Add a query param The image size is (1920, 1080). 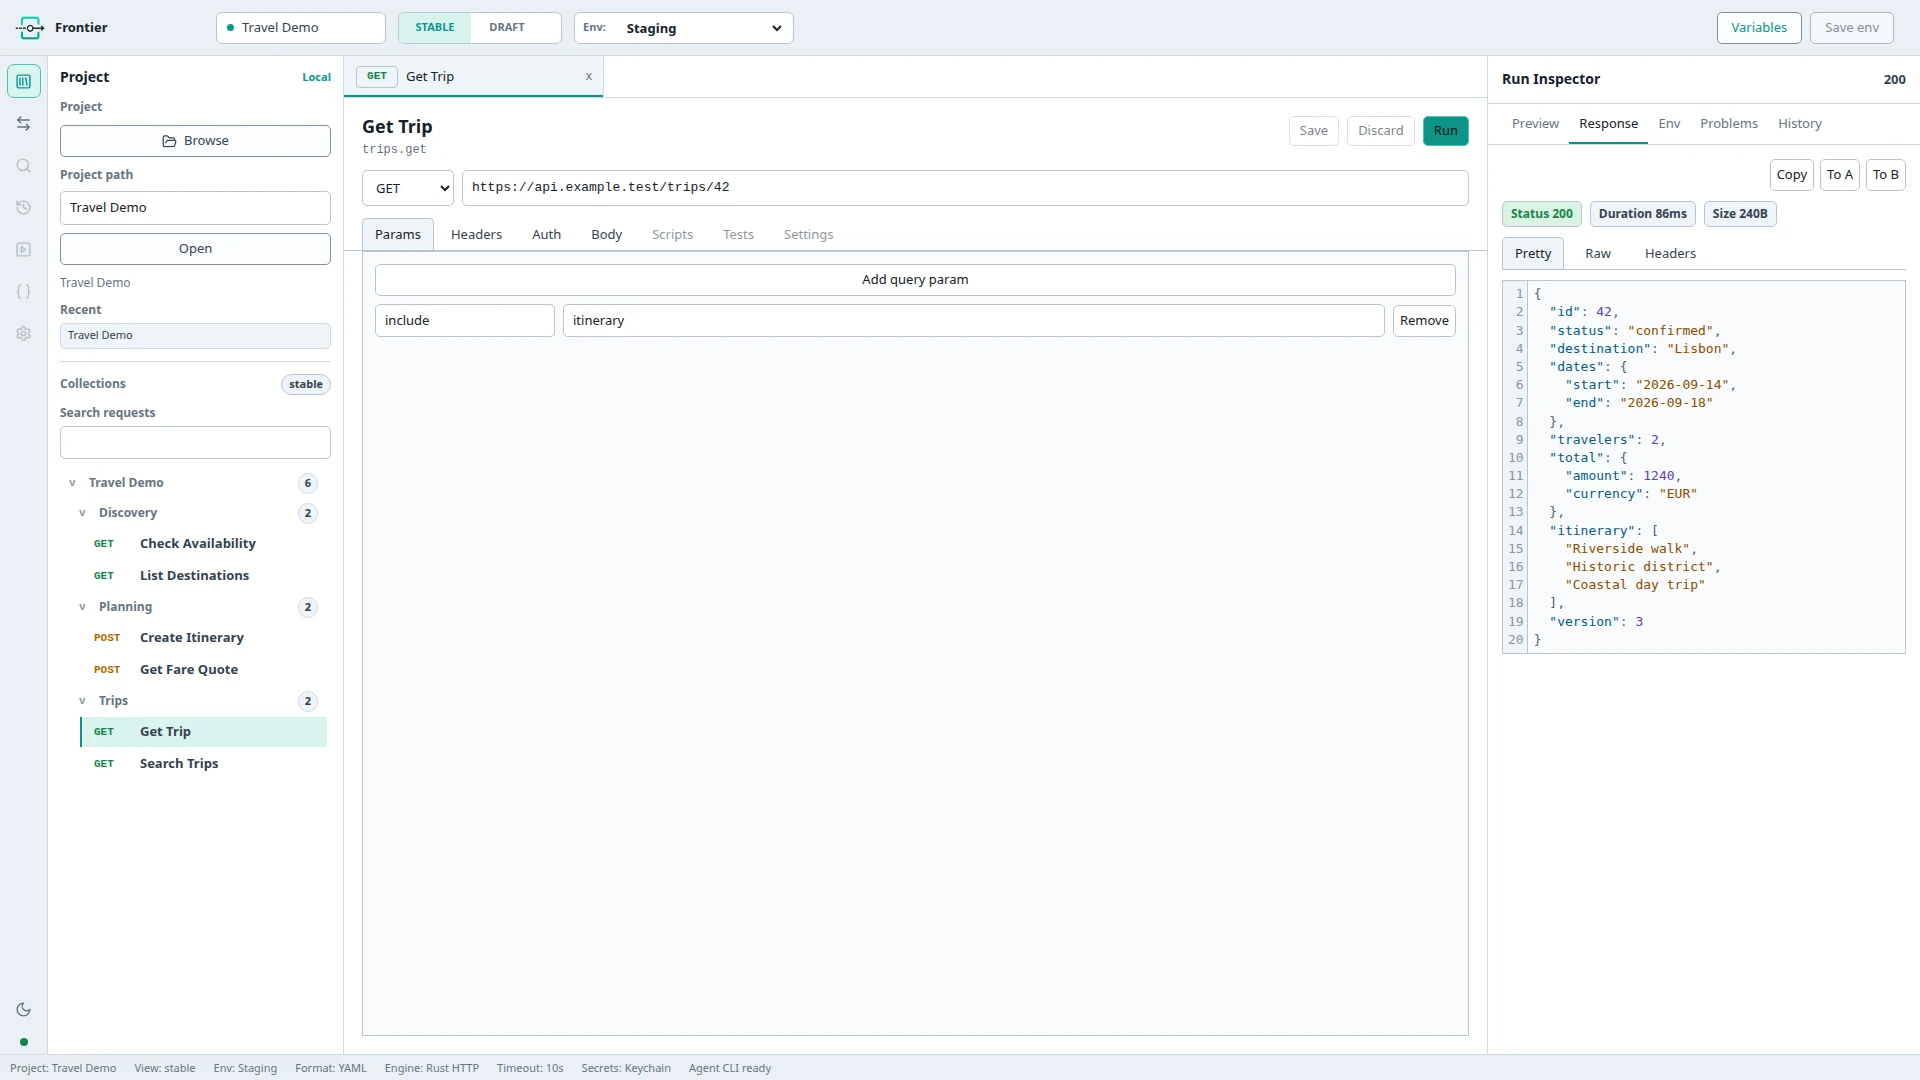[915, 280]
